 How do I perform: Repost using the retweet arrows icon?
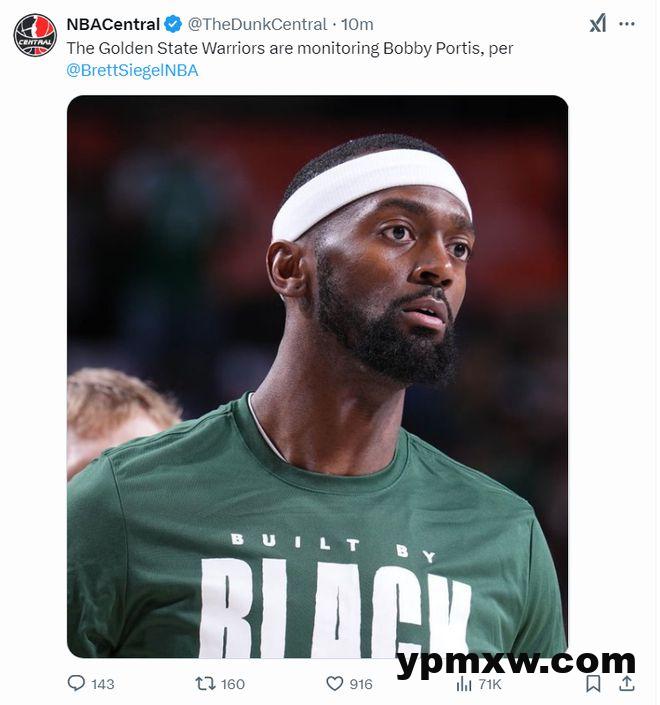(205, 684)
